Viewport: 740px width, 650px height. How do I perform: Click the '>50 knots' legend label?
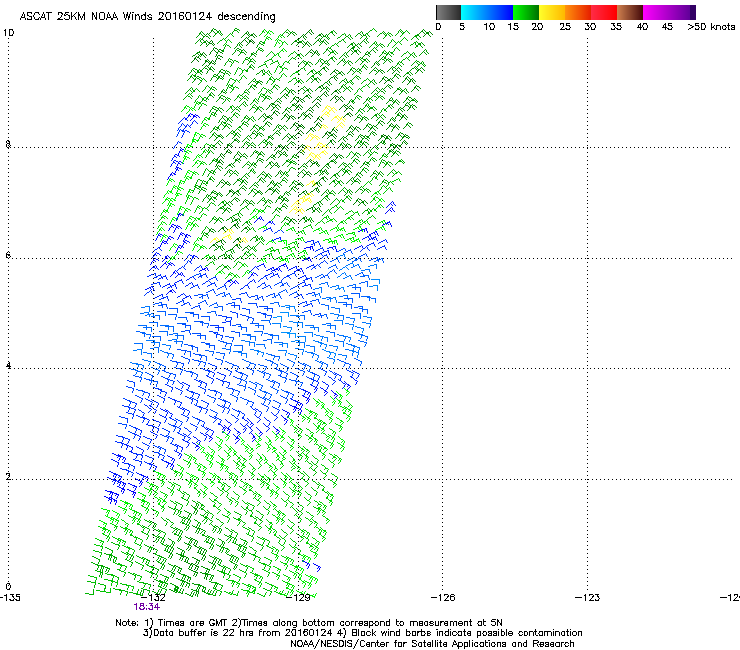pos(711,27)
